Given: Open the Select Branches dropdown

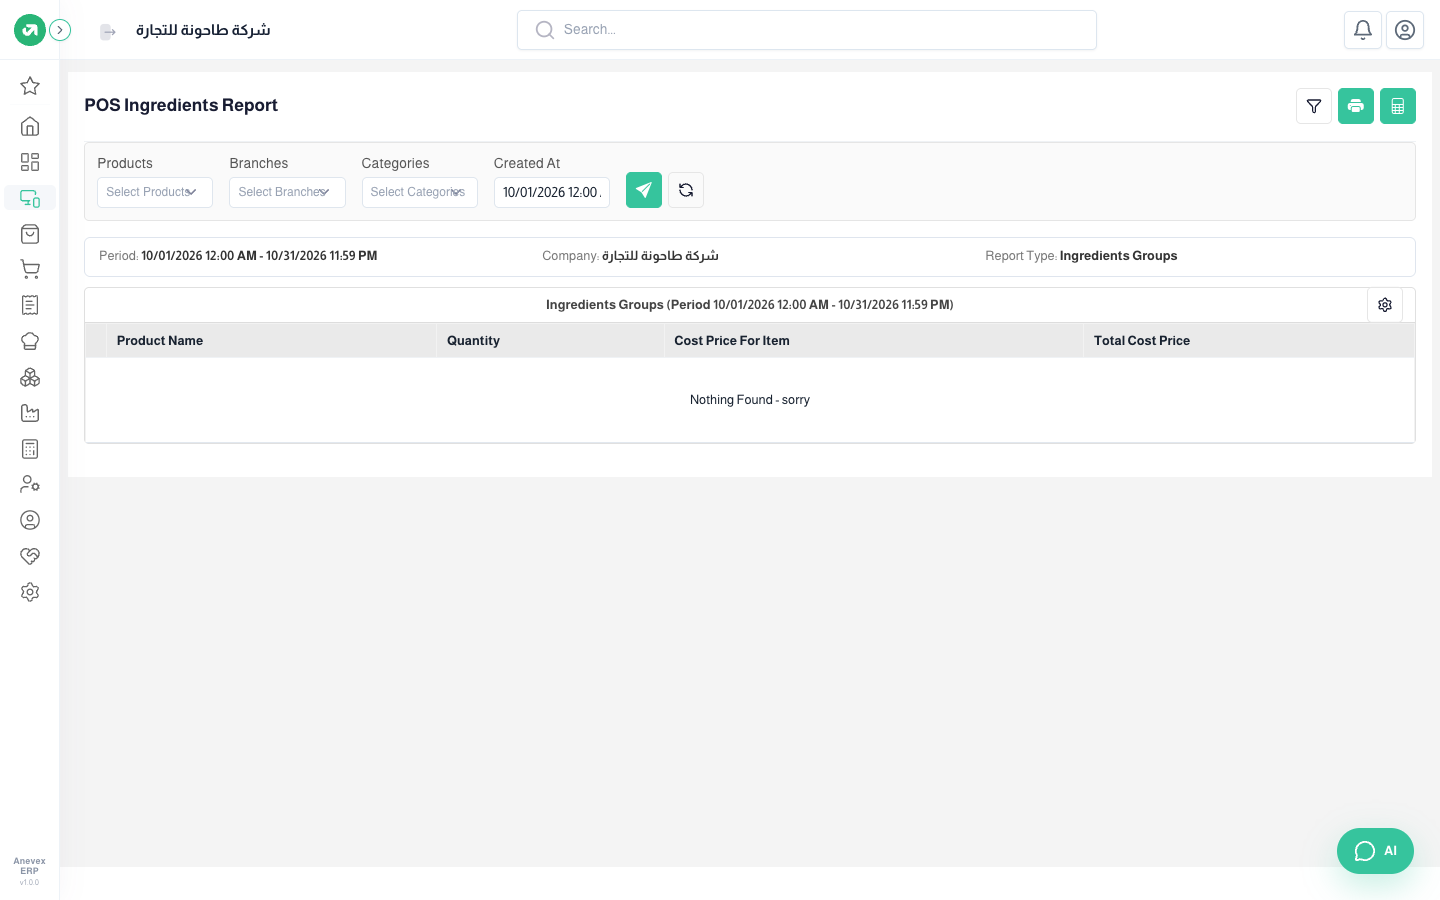Looking at the screenshot, I should 287,192.
